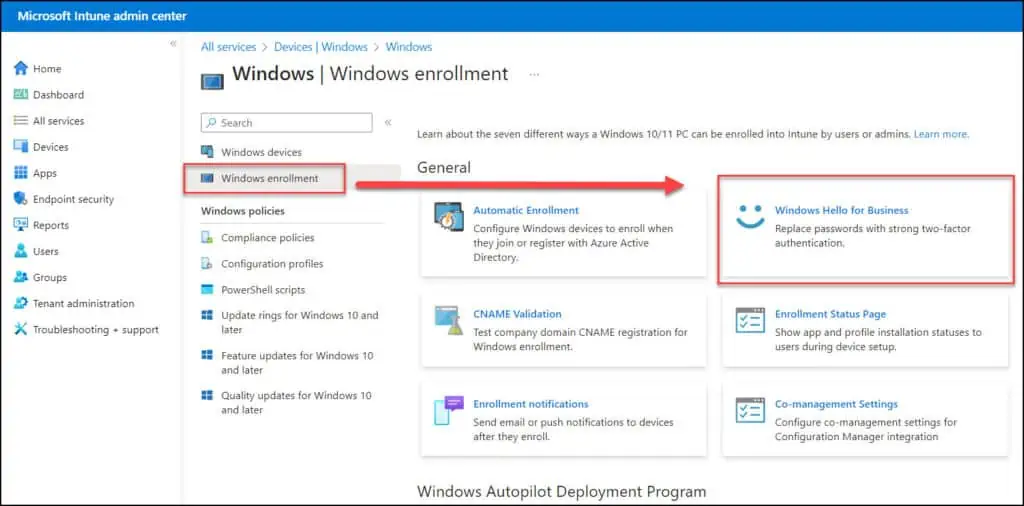Select Tenant administration in sidebar
Screen dimensions: 1024x506
click(x=84, y=304)
